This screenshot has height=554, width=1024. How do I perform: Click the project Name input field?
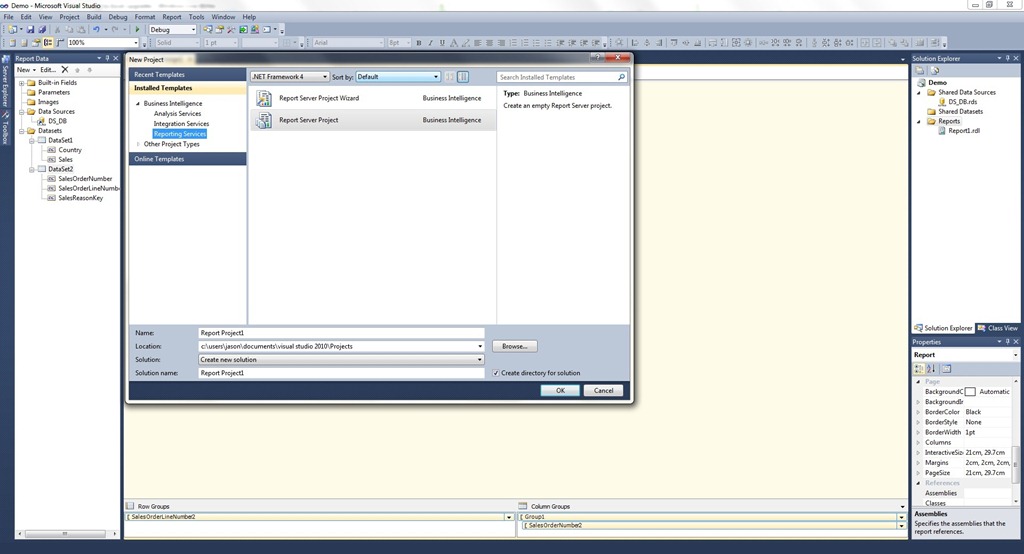point(341,333)
